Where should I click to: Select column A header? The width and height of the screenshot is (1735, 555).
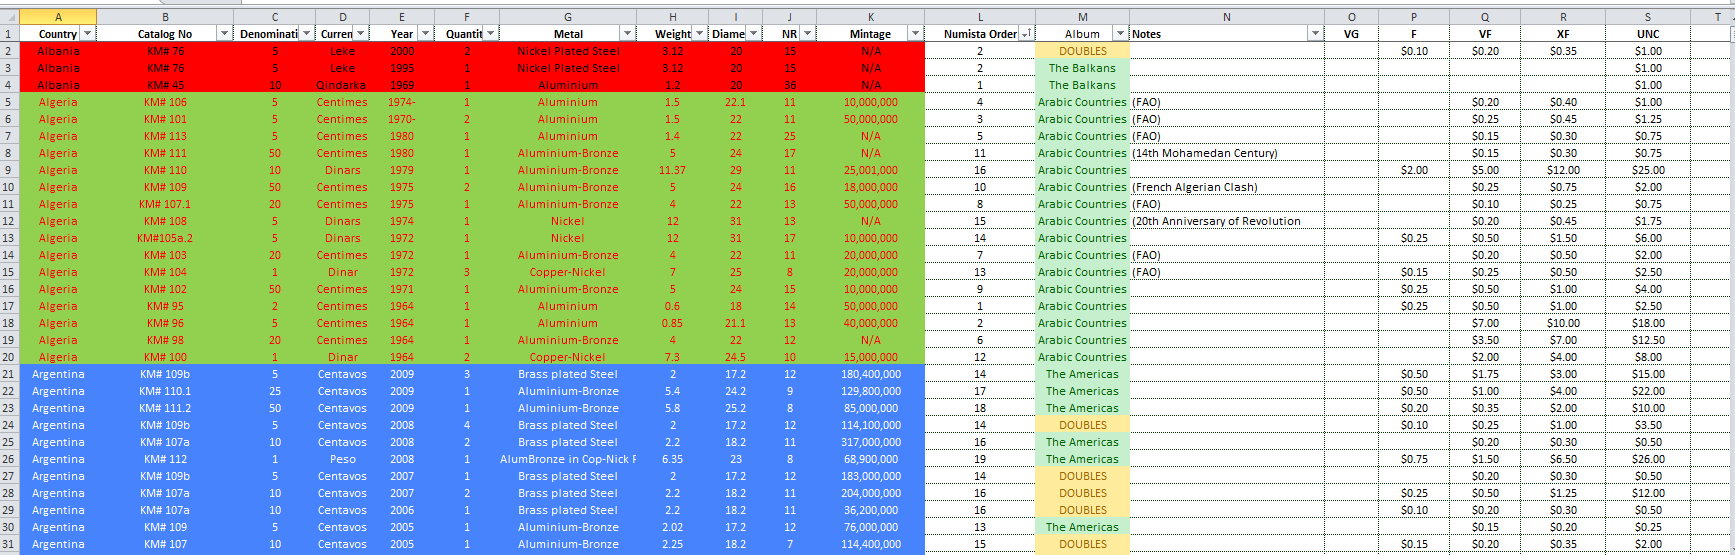58,17
